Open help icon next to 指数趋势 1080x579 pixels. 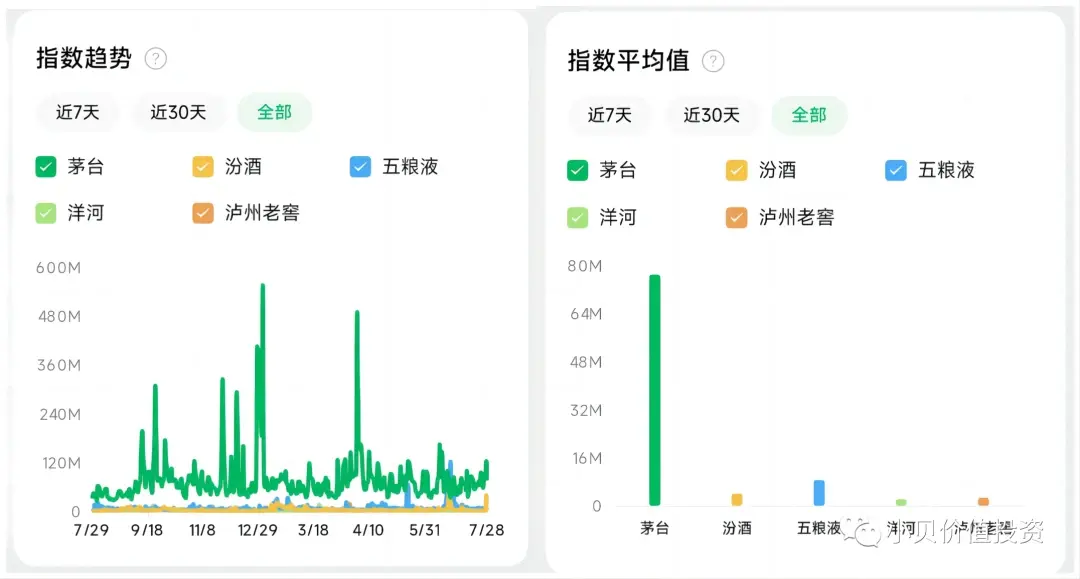(156, 59)
